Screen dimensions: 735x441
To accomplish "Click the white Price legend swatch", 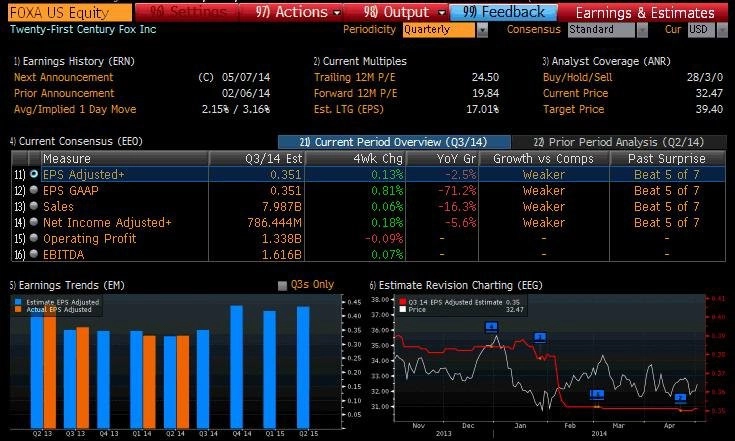I will click(x=402, y=309).
